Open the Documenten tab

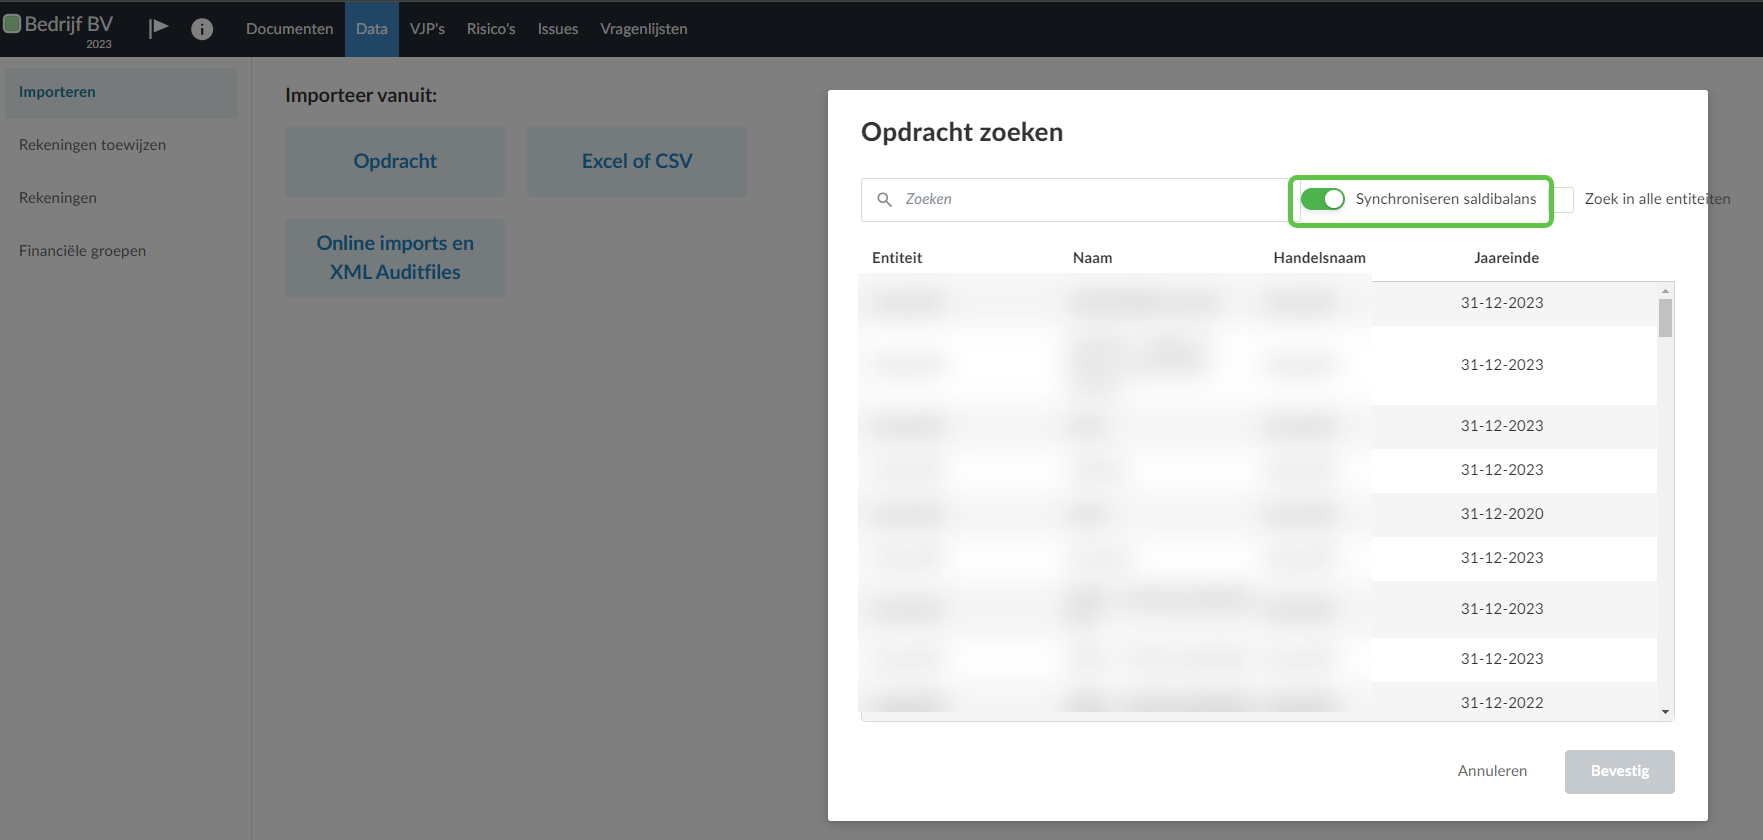(x=290, y=29)
